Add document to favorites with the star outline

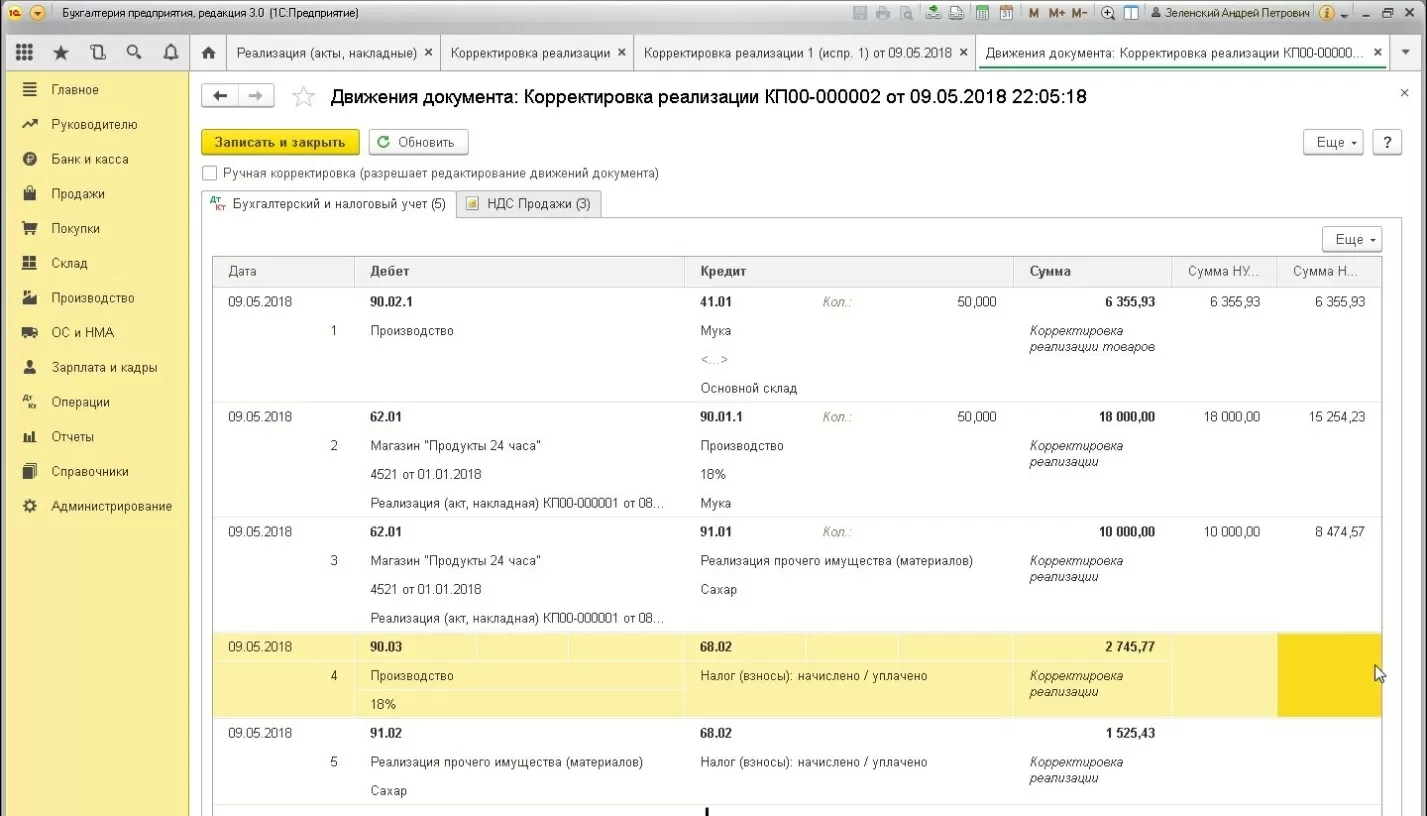pos(303,97)
